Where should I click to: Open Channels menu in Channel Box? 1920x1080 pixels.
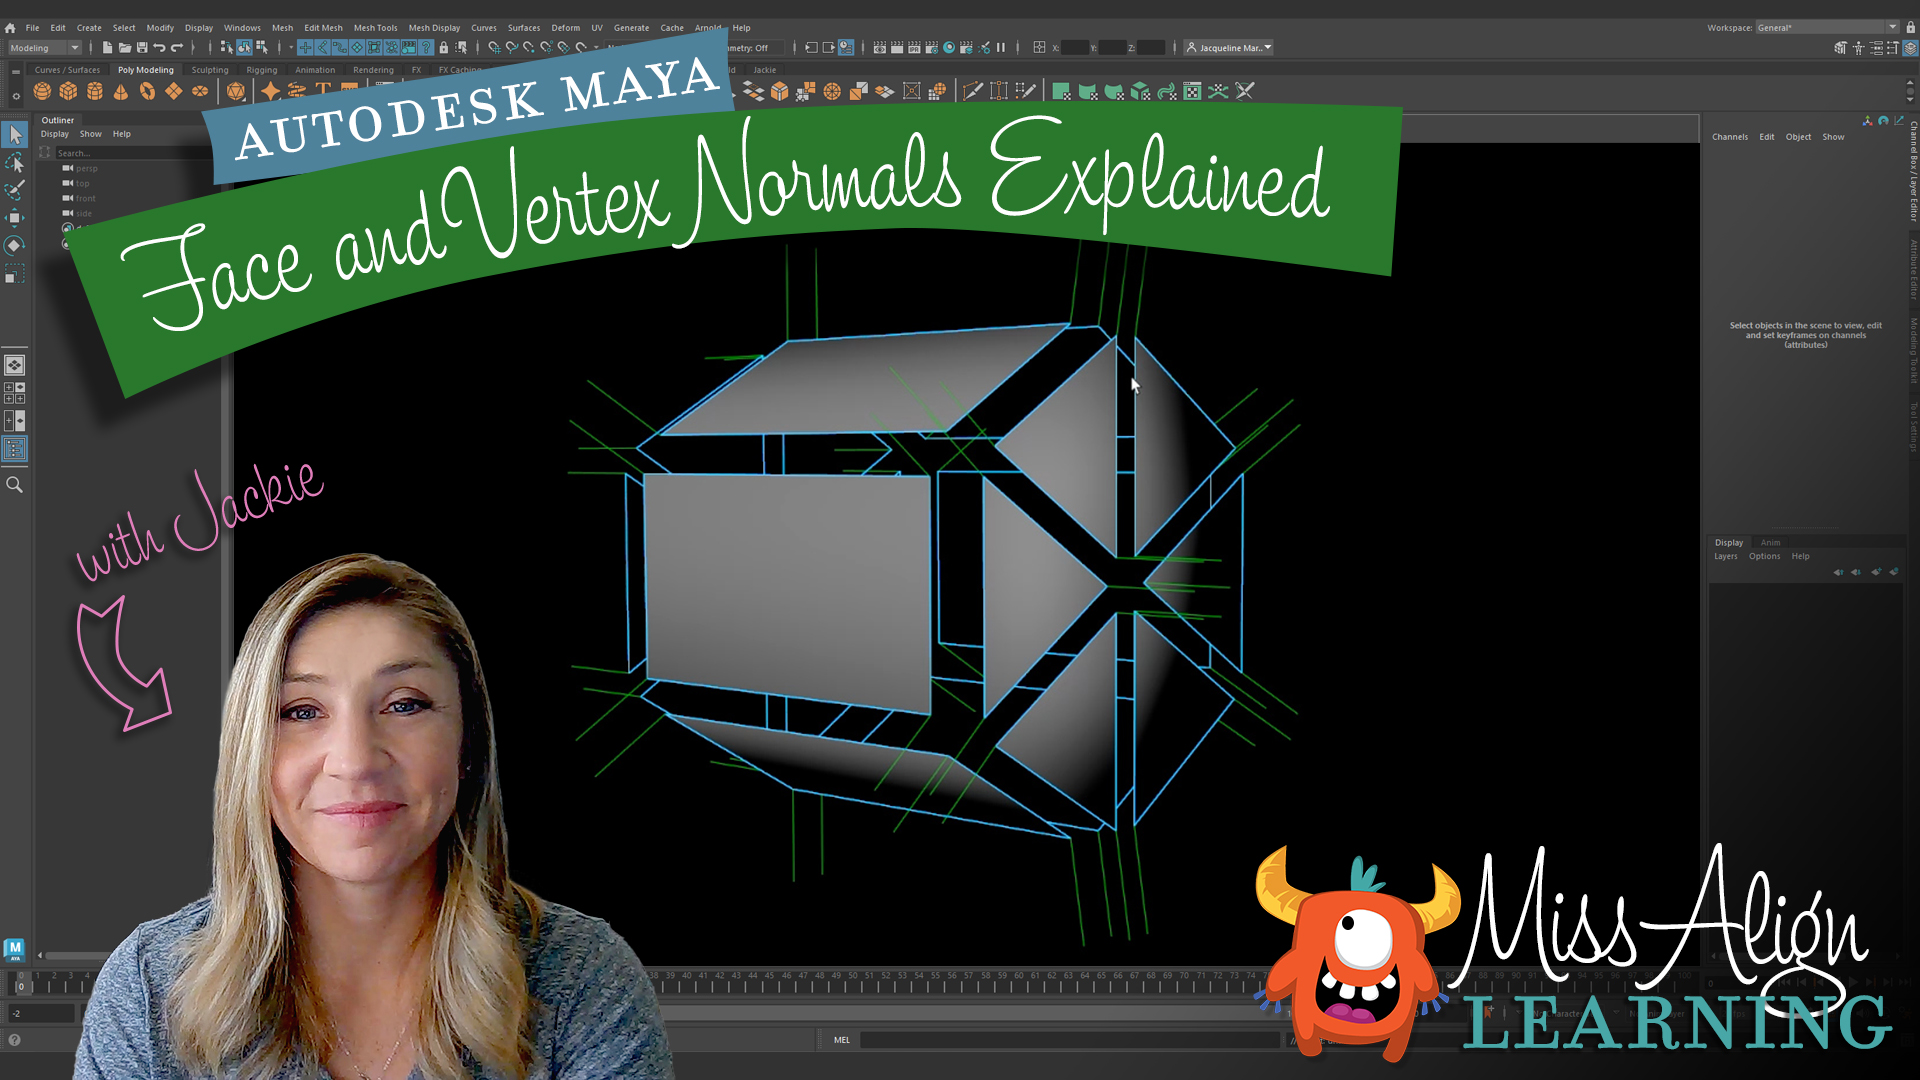coord(1730,137)
